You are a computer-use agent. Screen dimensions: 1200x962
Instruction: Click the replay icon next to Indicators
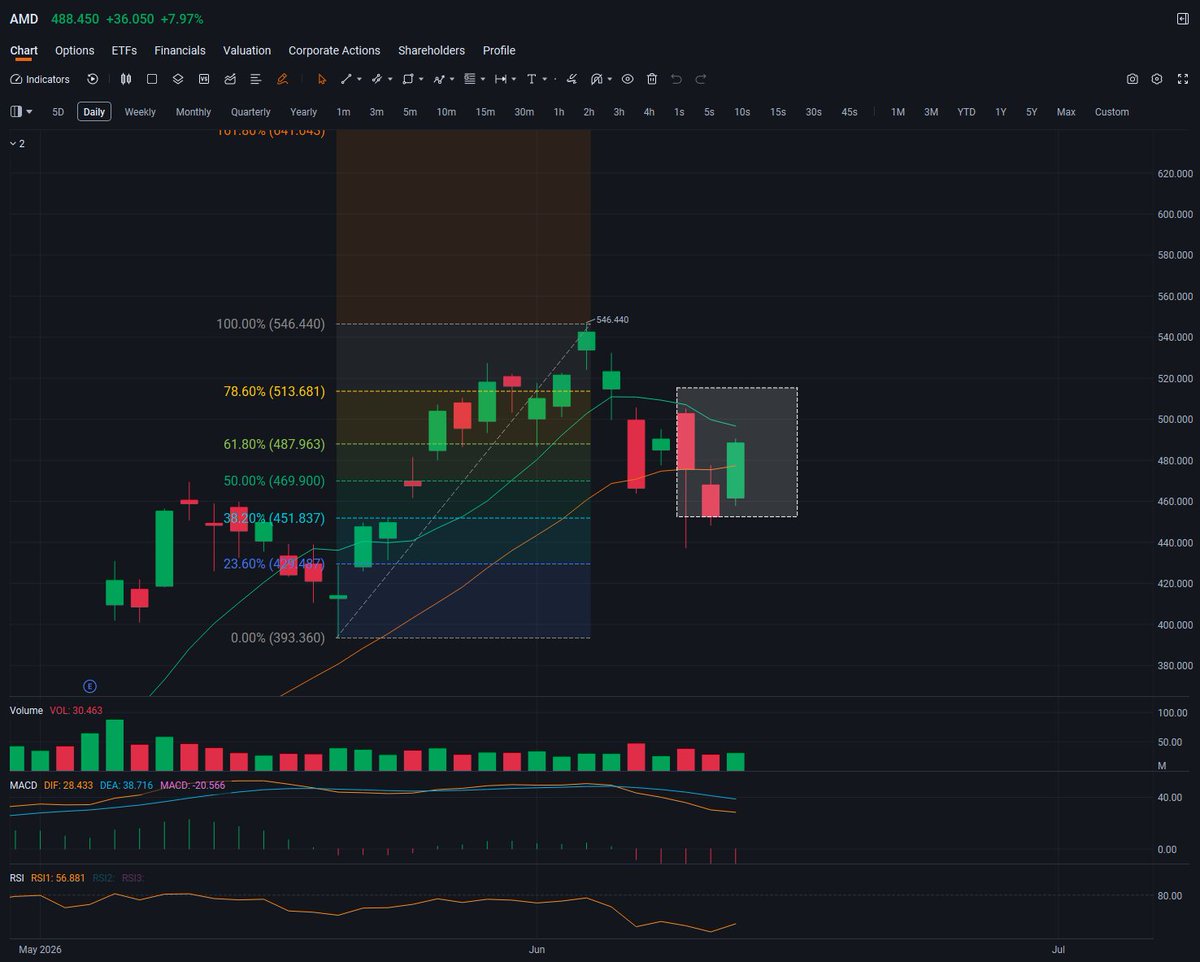[93, 79]
